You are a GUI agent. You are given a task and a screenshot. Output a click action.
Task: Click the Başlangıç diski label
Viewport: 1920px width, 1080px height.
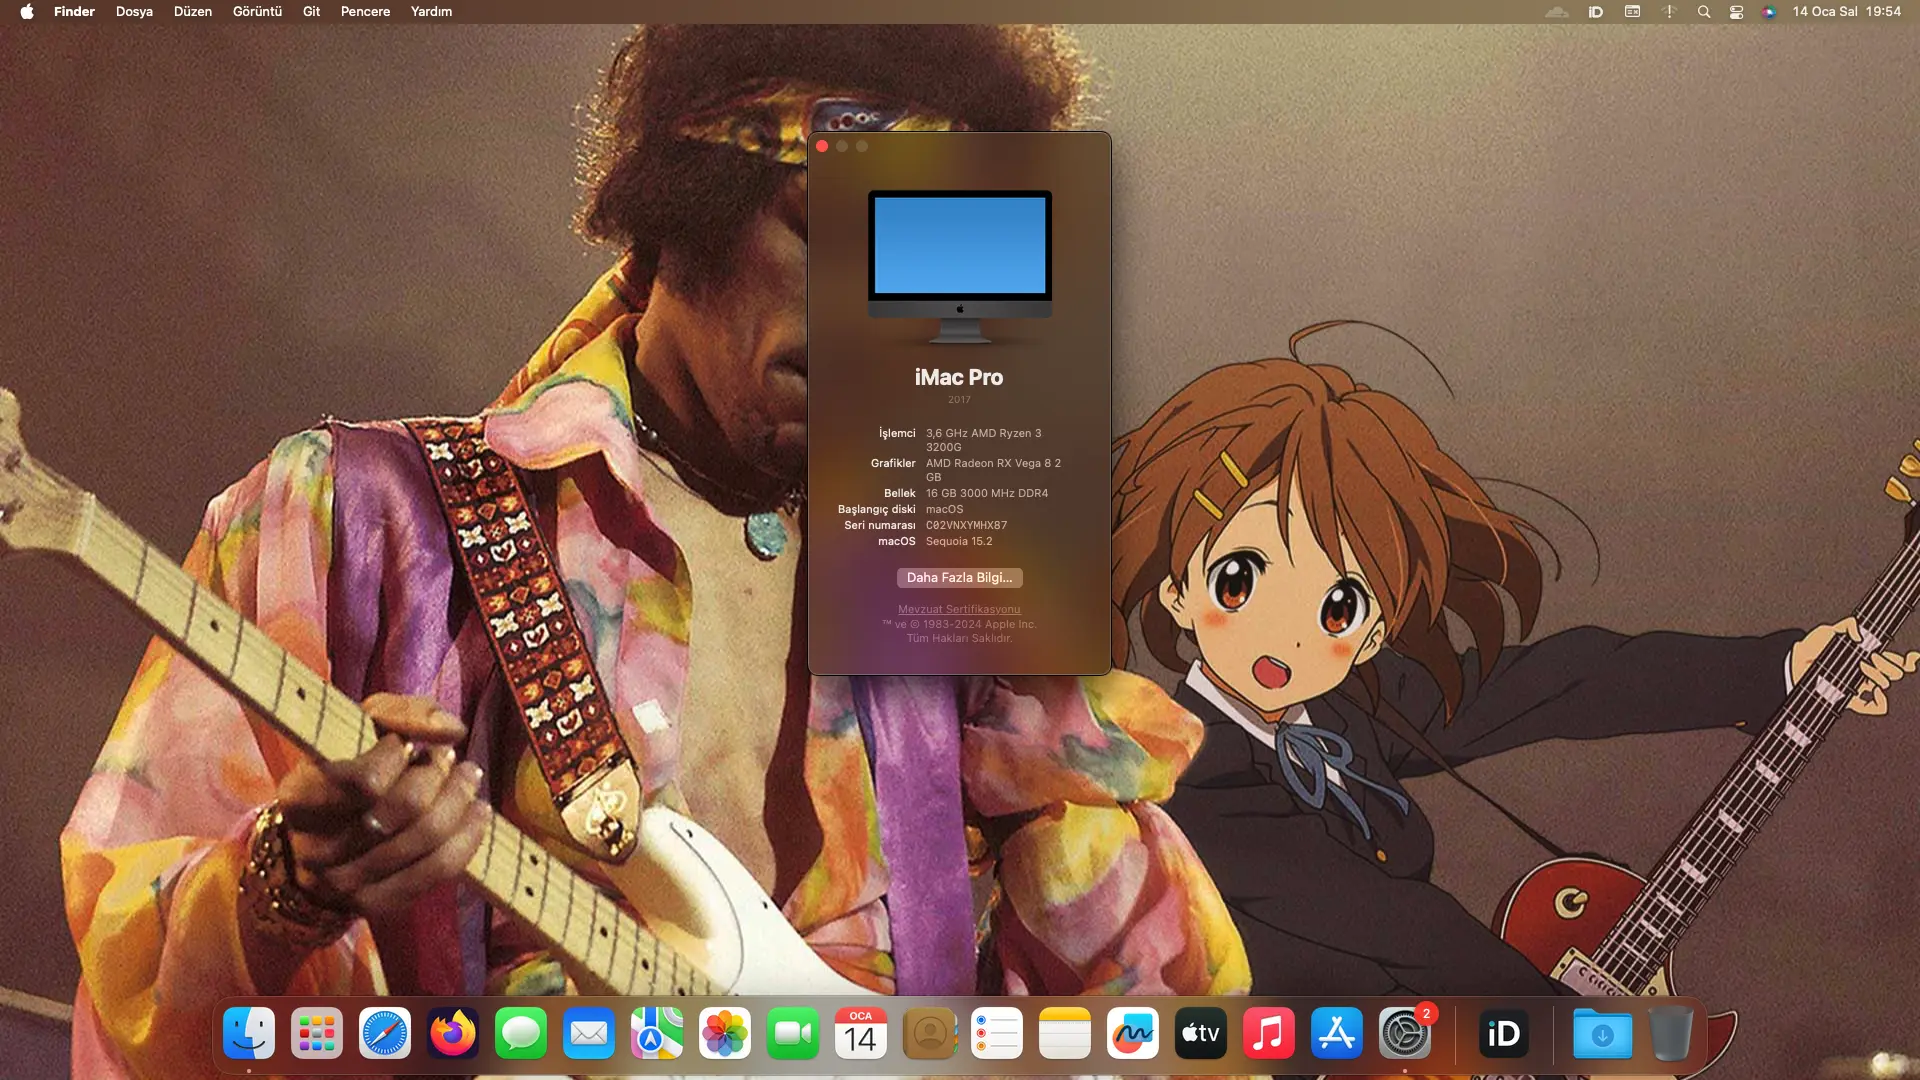[877, 509]
